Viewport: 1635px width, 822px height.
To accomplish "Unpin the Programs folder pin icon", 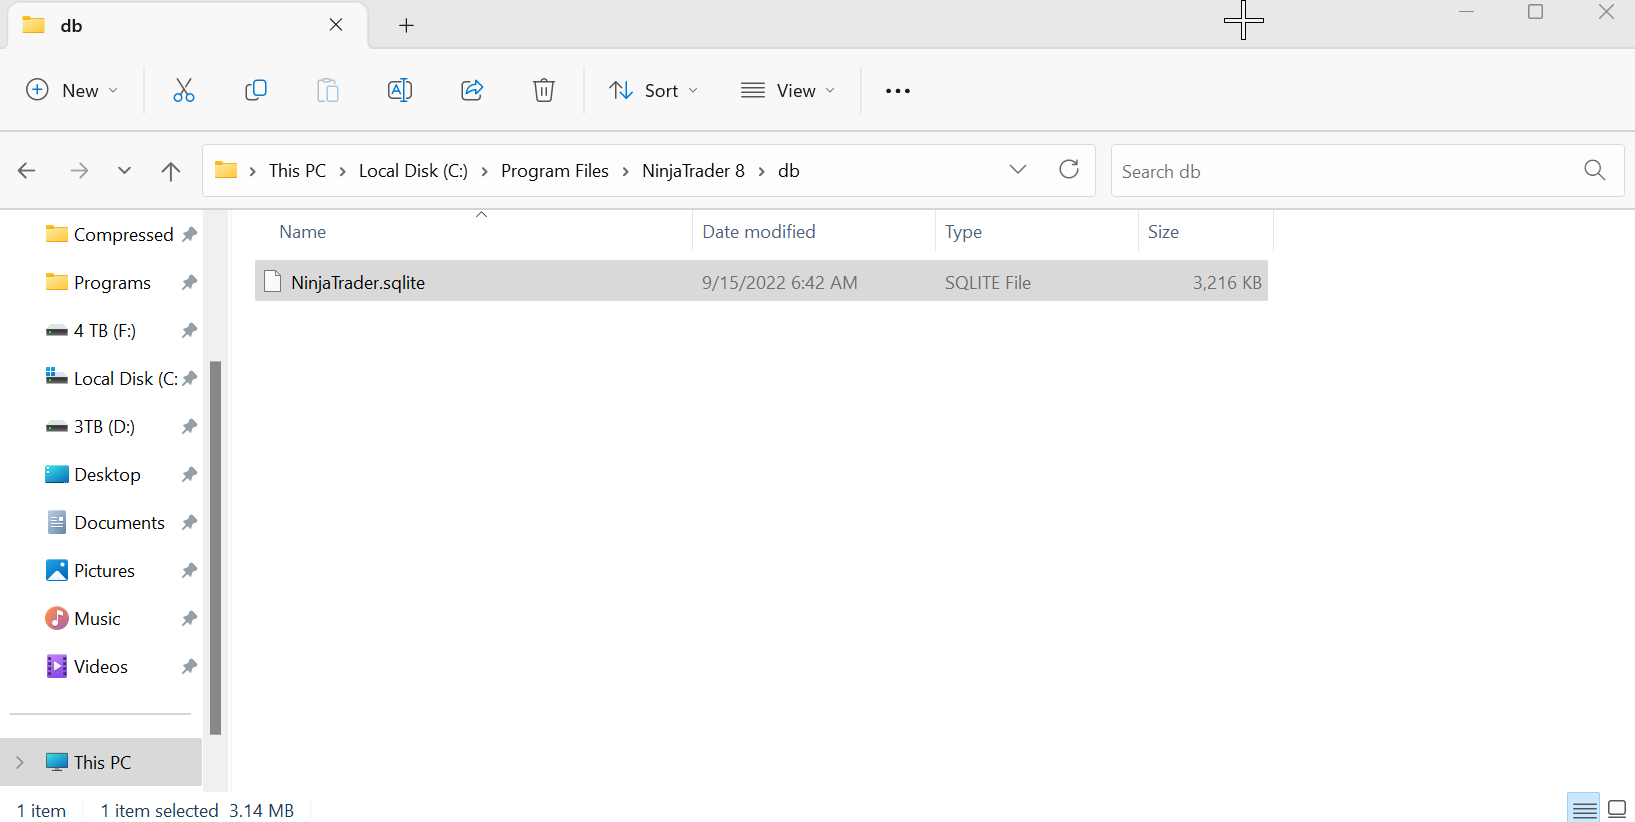I will [x=189, y=283].
